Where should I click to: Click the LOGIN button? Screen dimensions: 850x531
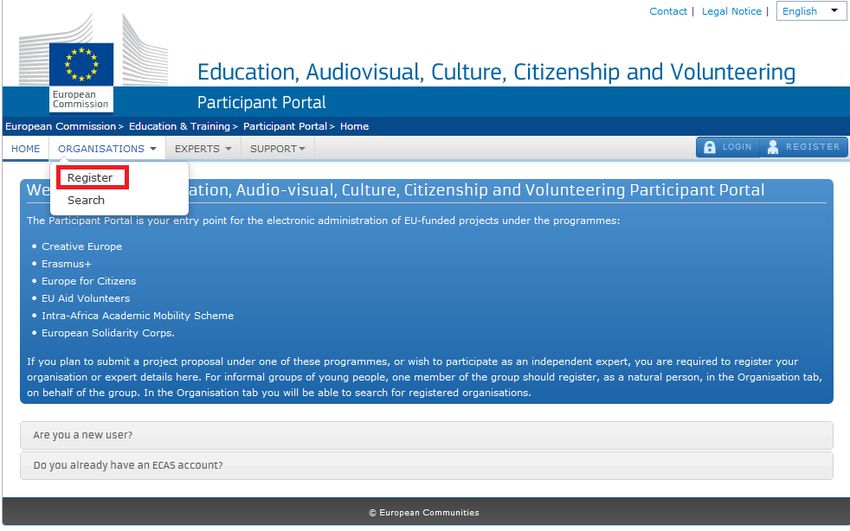(x=728, y=147)
